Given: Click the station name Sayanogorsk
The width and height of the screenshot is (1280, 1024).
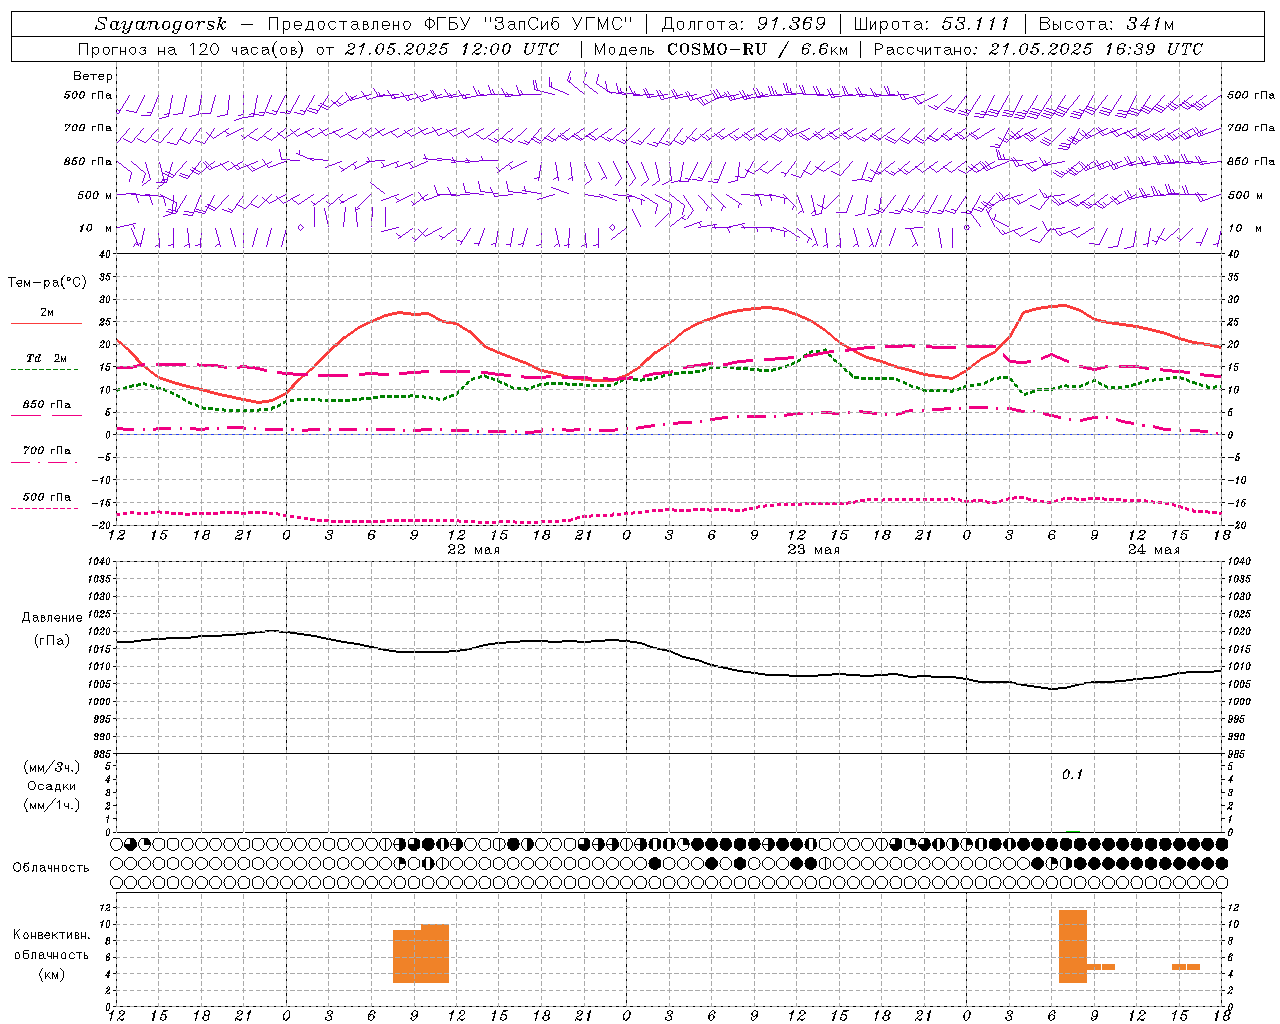Looking at the screenshot, I should (161, 24).
